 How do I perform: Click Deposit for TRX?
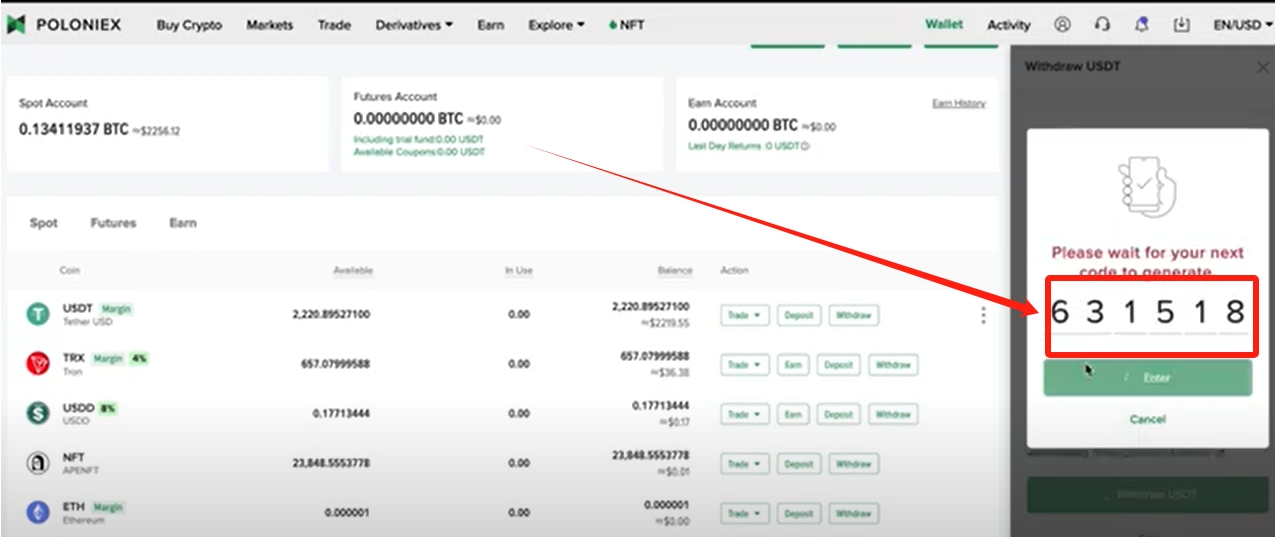(838, 365)
